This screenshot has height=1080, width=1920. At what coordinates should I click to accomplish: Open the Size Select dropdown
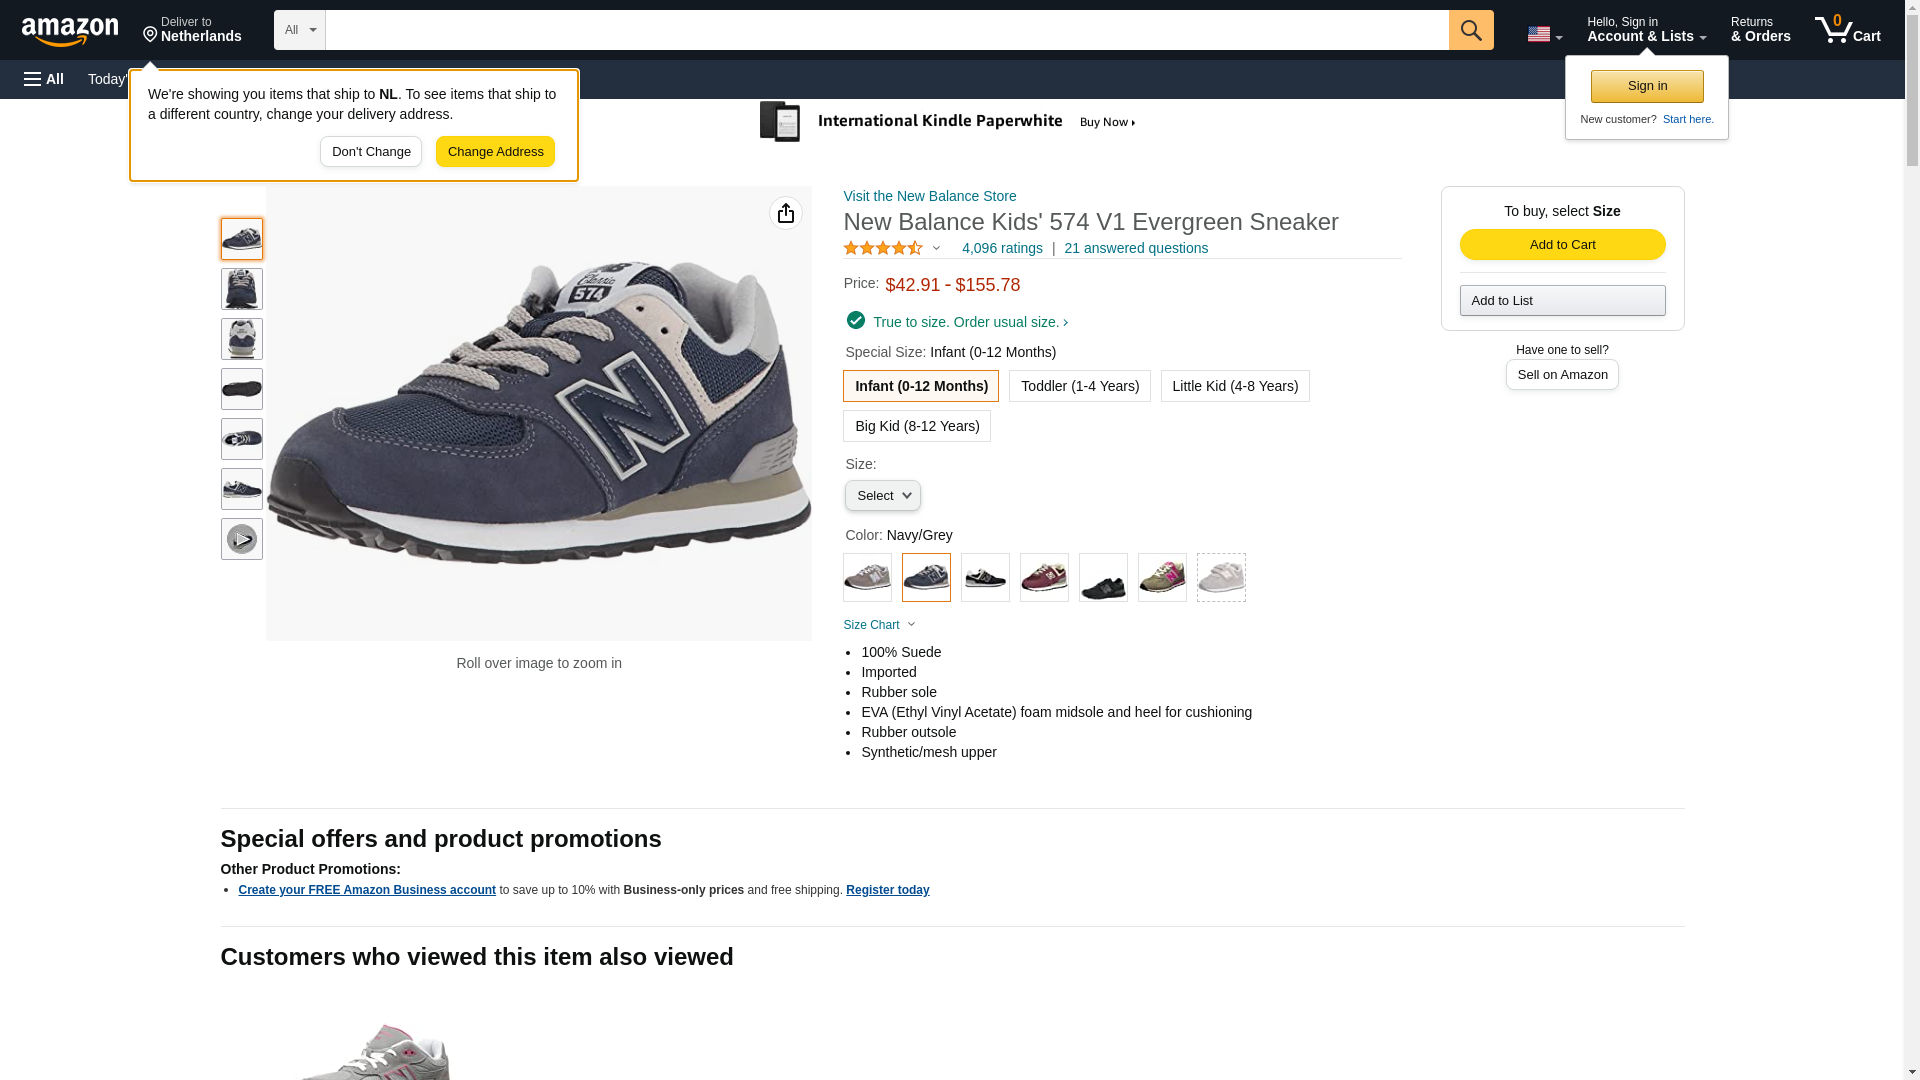pos(882,496)
